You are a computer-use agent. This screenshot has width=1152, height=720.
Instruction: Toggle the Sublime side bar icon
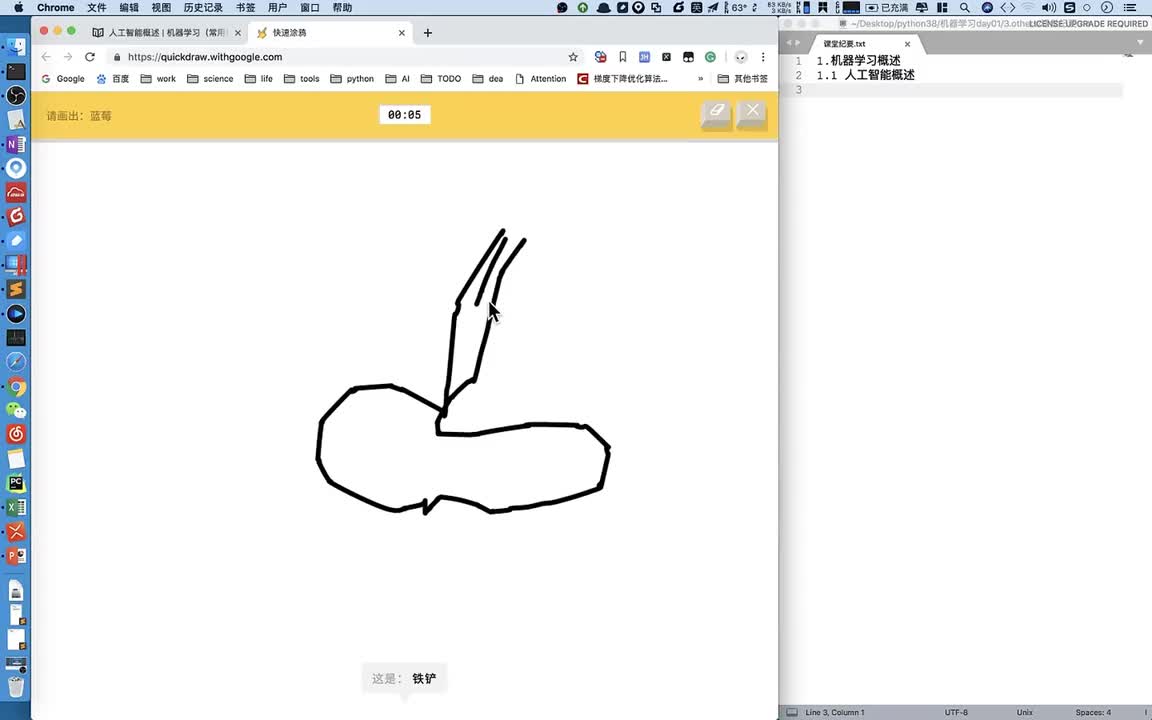(792, 712)
